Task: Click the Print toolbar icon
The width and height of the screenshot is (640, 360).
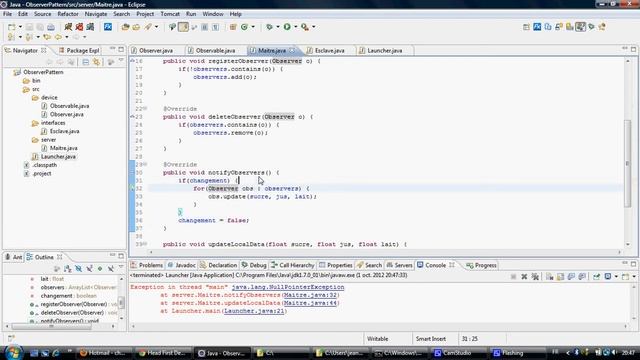Action: click(x=51, y=27)
